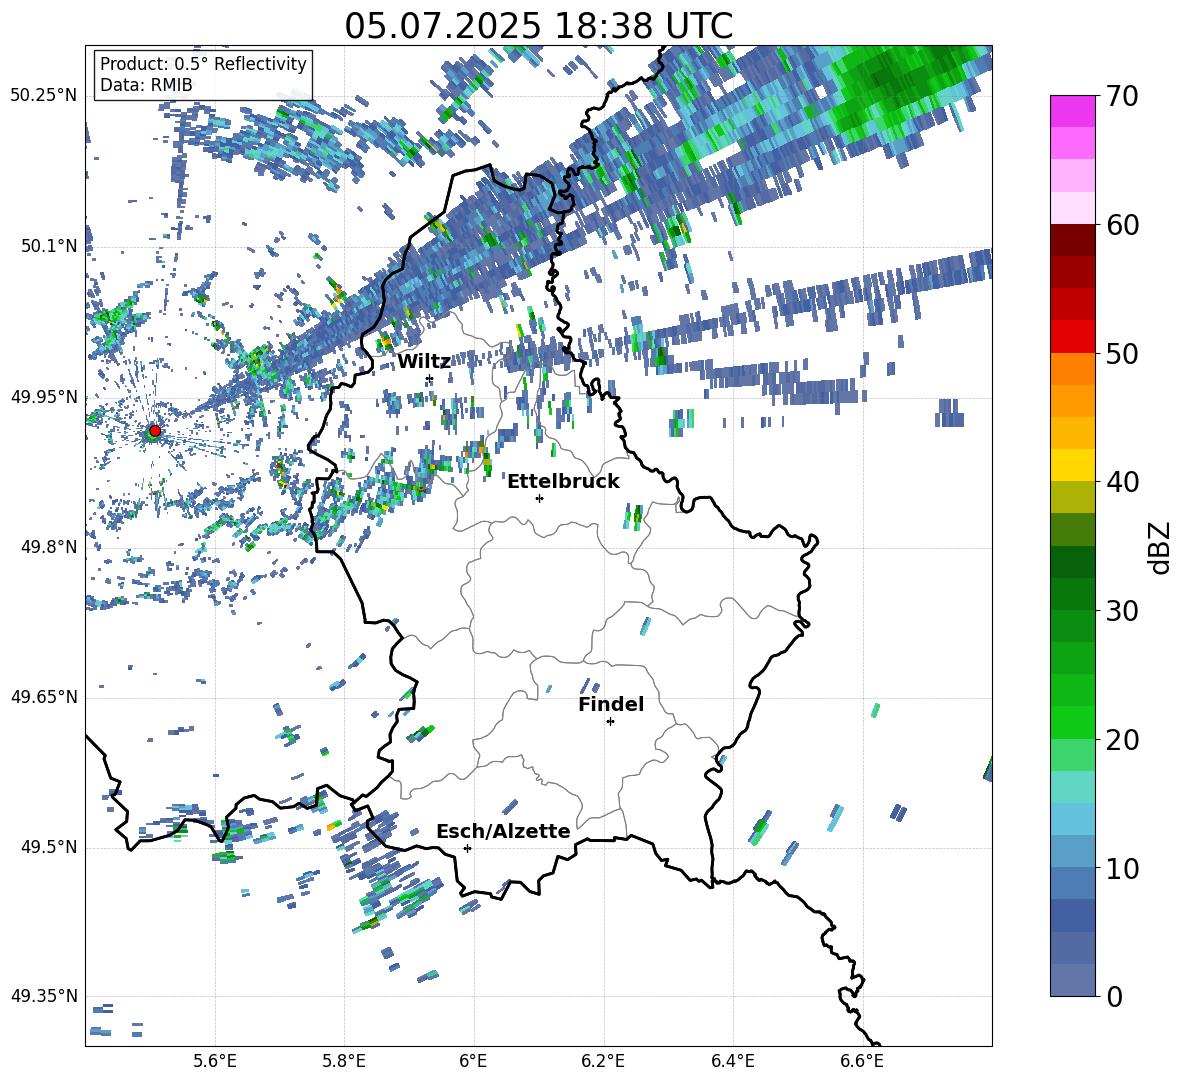Click the Findel city label
The image size is (1184, 1081).
611,704
